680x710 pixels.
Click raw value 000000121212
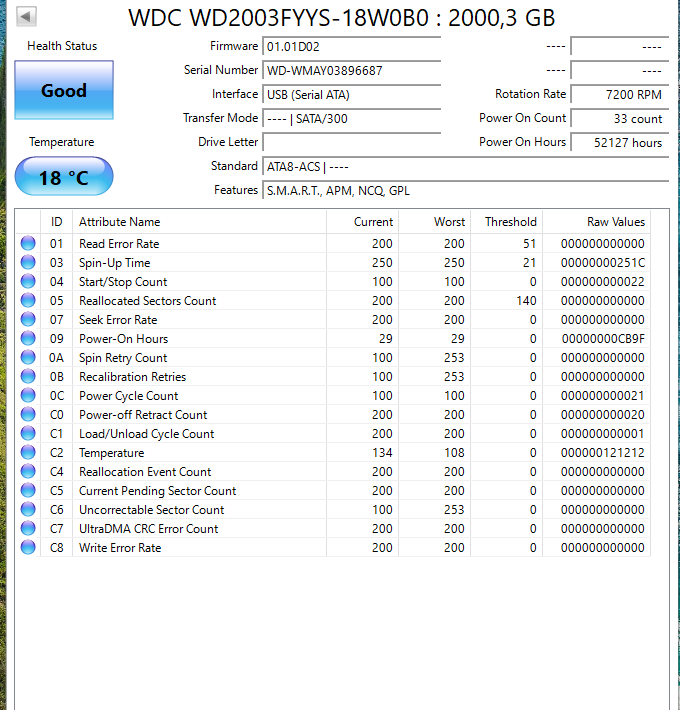click(603, 453)
